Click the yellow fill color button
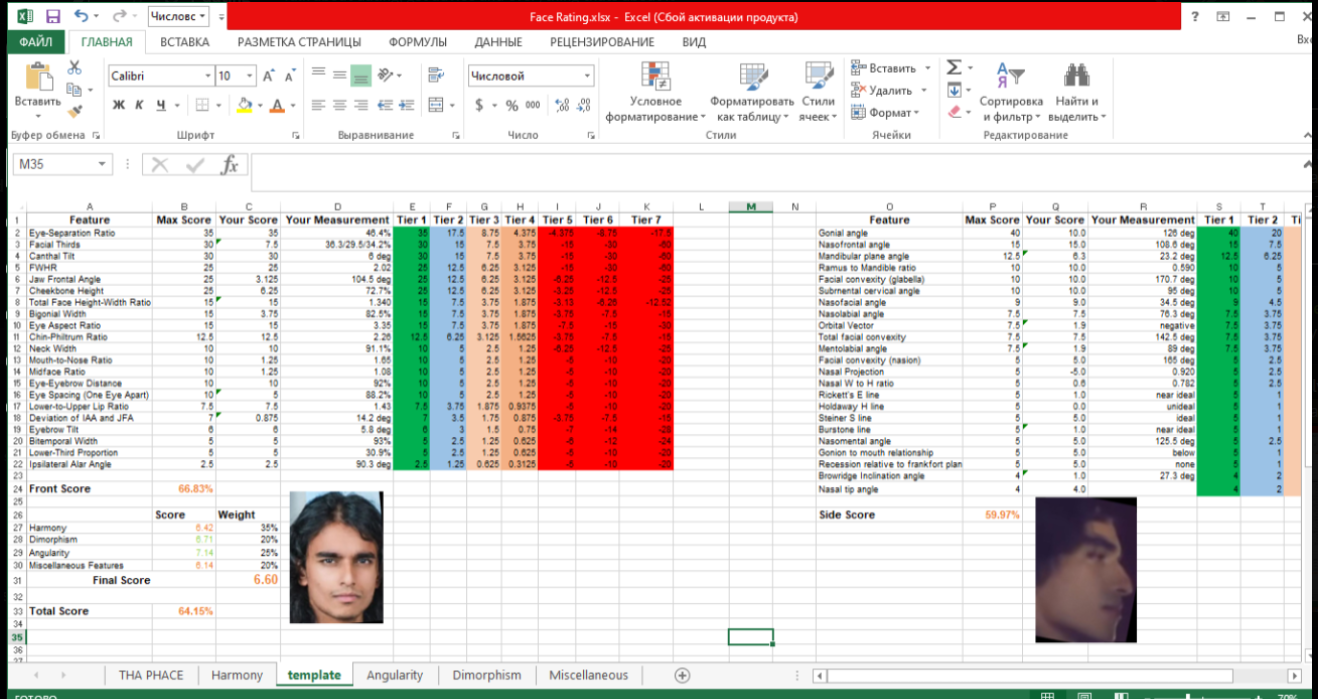Screen dimensions: 1318x699 (243, 105)
